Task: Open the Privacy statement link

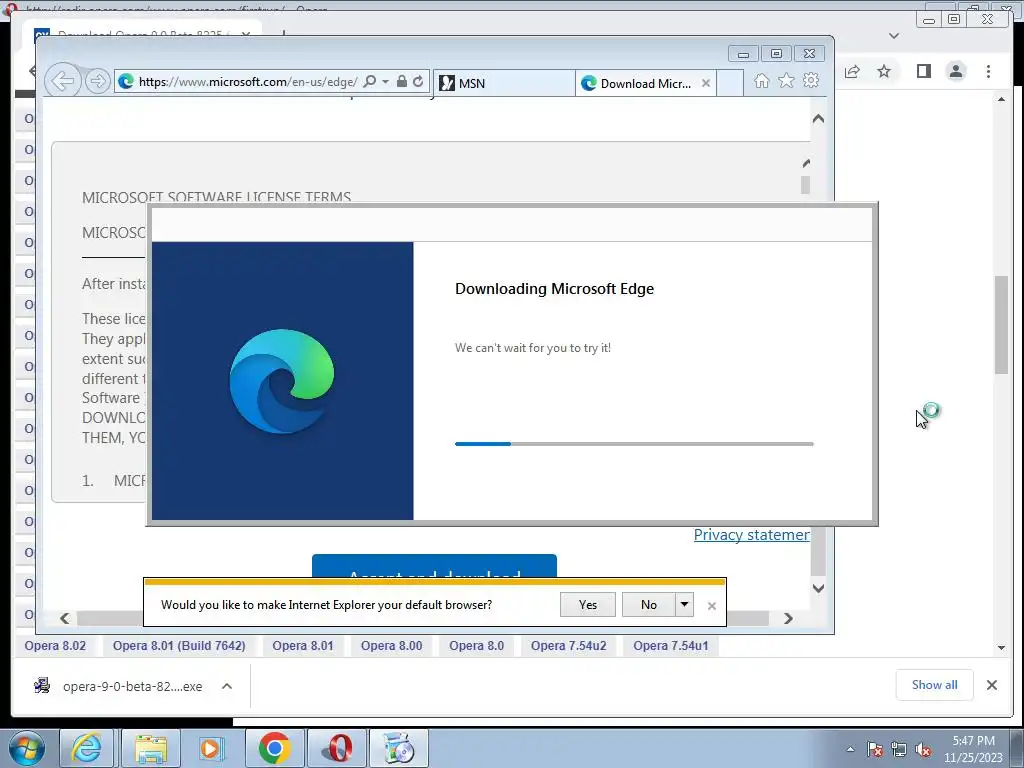Action: pos(751,535)
